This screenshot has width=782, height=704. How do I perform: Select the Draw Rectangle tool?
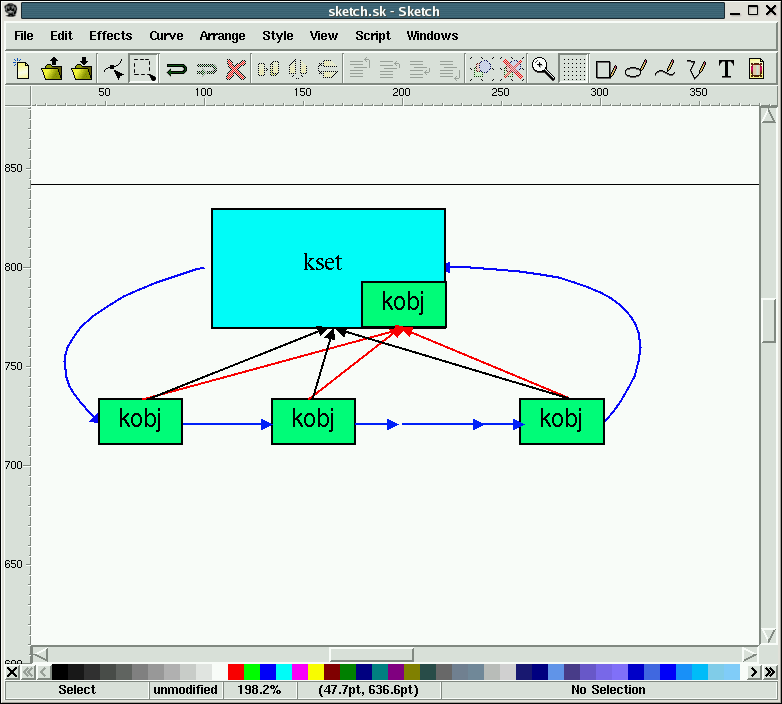click(605, 69)
